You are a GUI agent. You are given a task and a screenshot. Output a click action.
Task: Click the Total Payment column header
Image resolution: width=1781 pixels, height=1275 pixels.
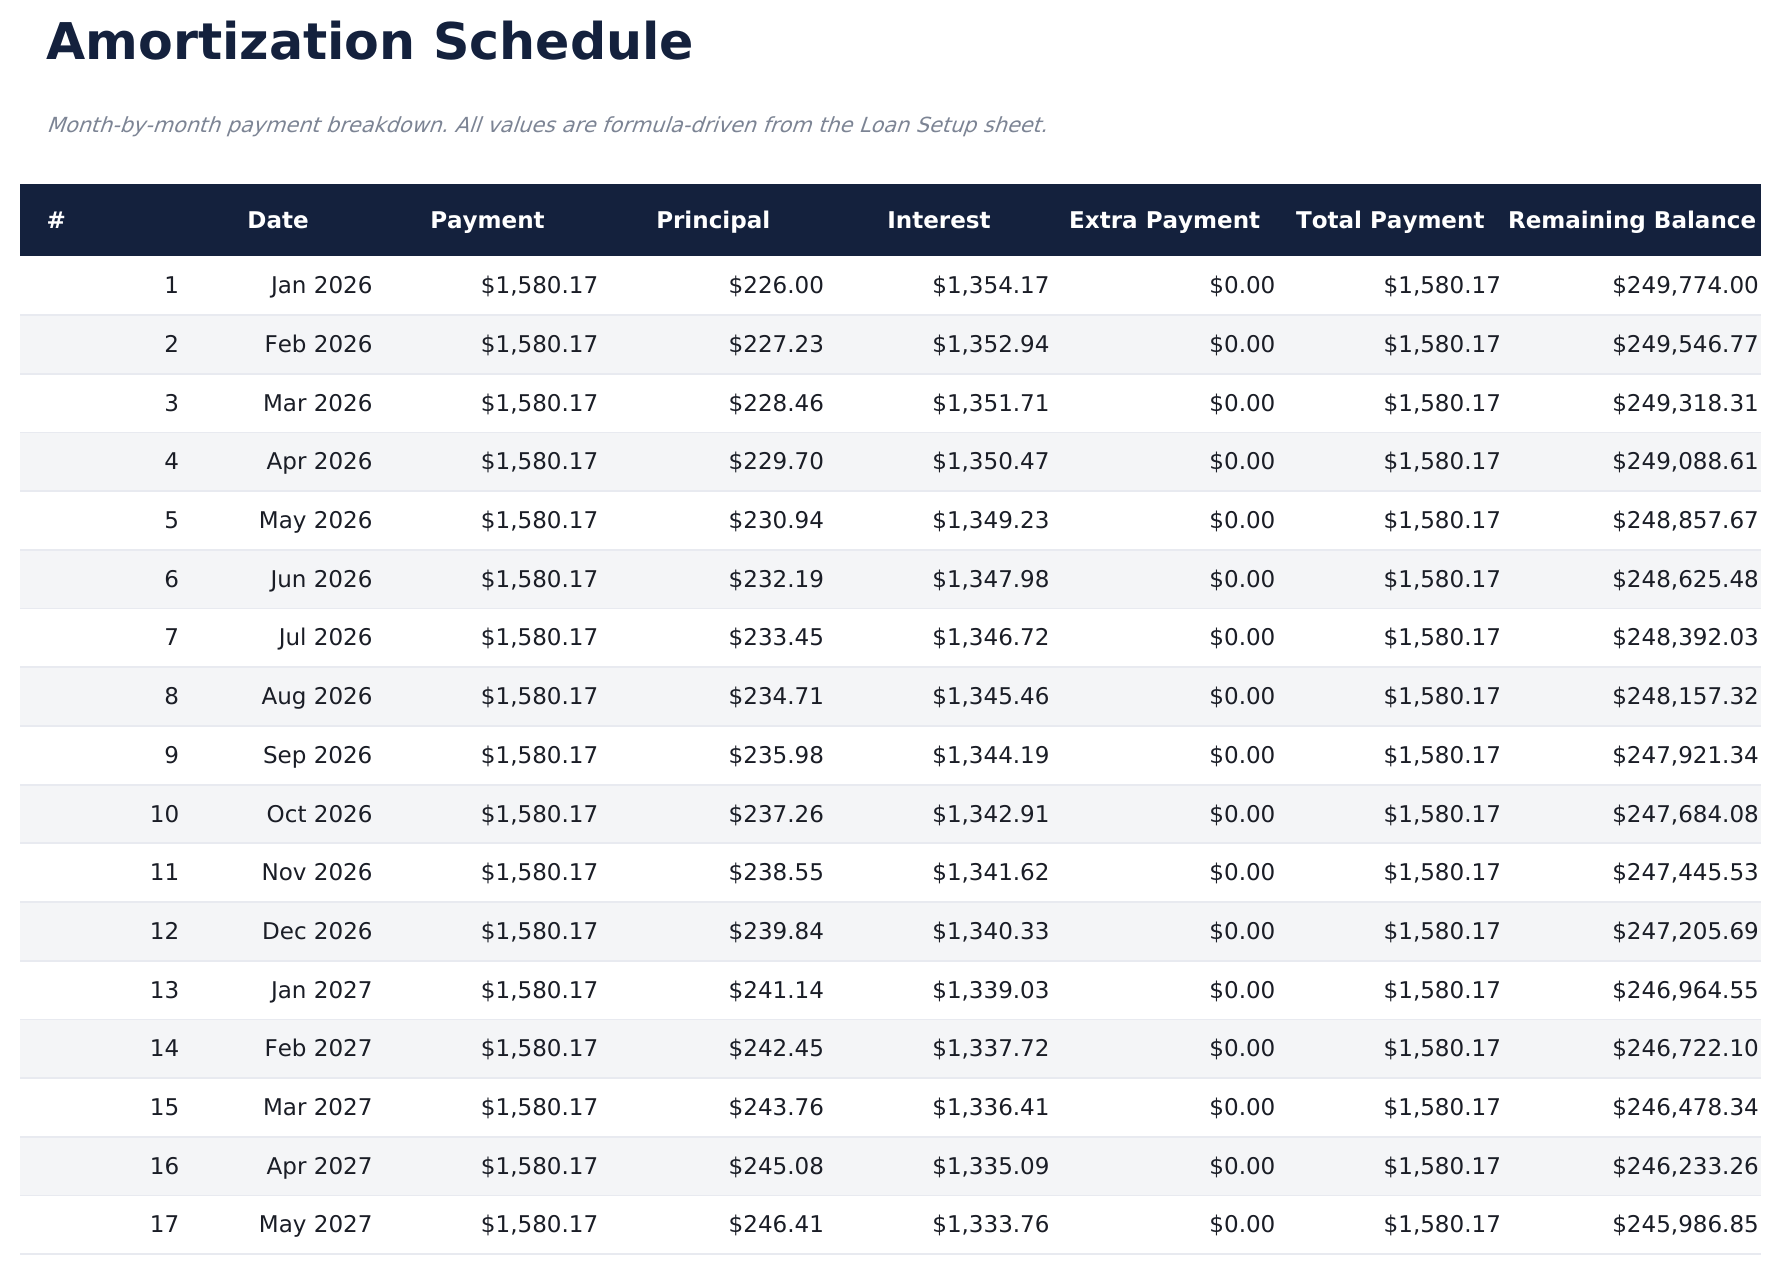coord(1390,220)
